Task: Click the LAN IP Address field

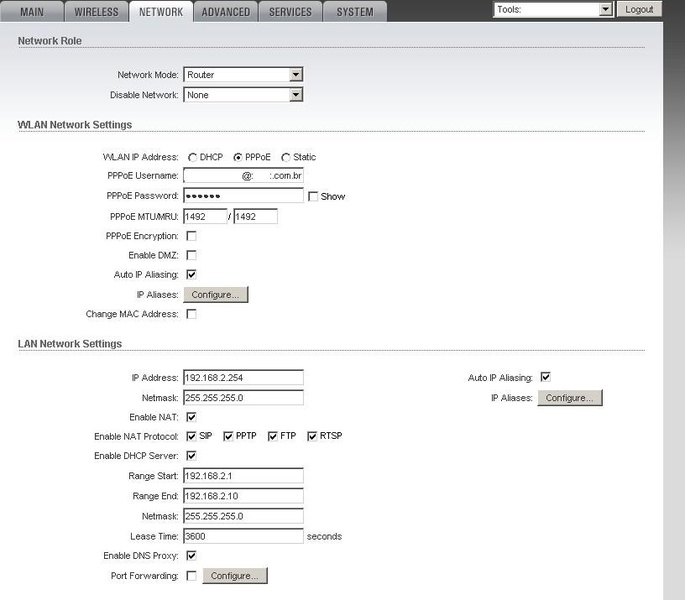Action: click(x=243, y=378)
